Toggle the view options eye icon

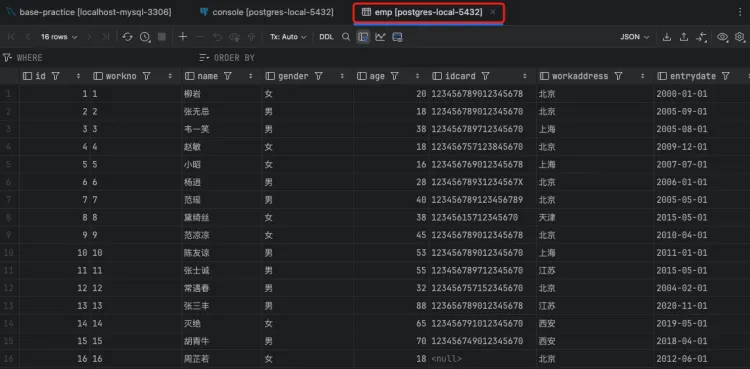tap(722, 37)
